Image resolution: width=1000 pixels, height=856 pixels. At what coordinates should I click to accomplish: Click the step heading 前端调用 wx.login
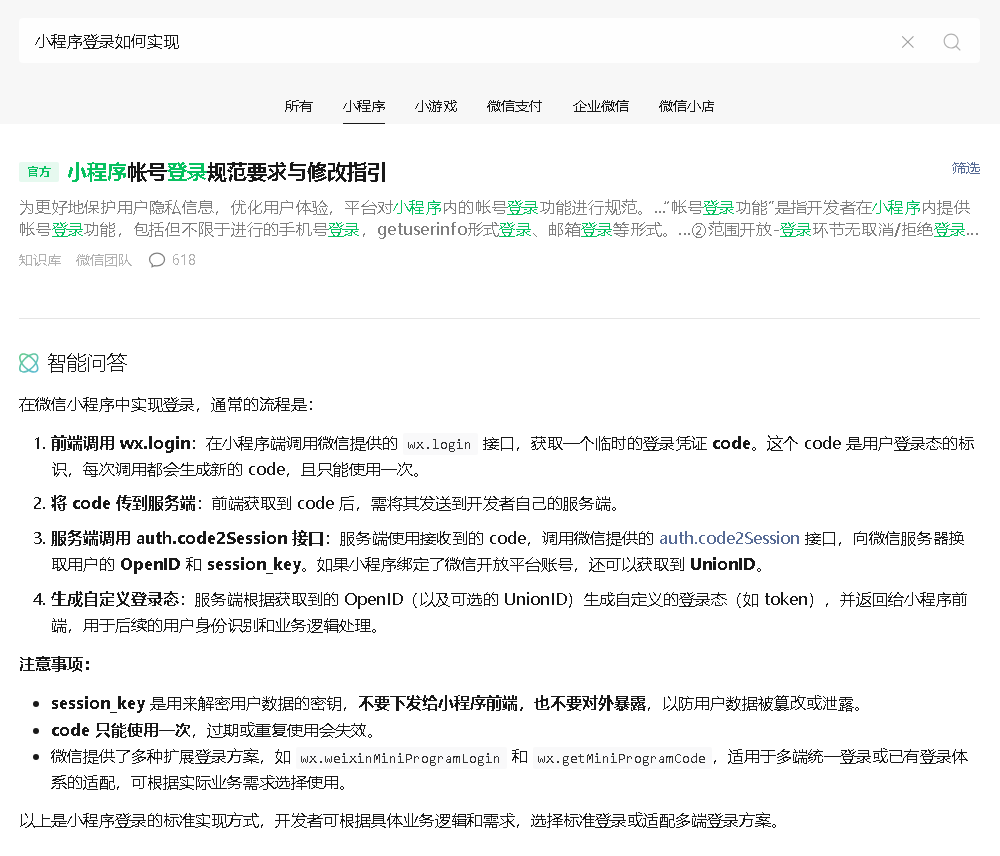coord(121,443)
